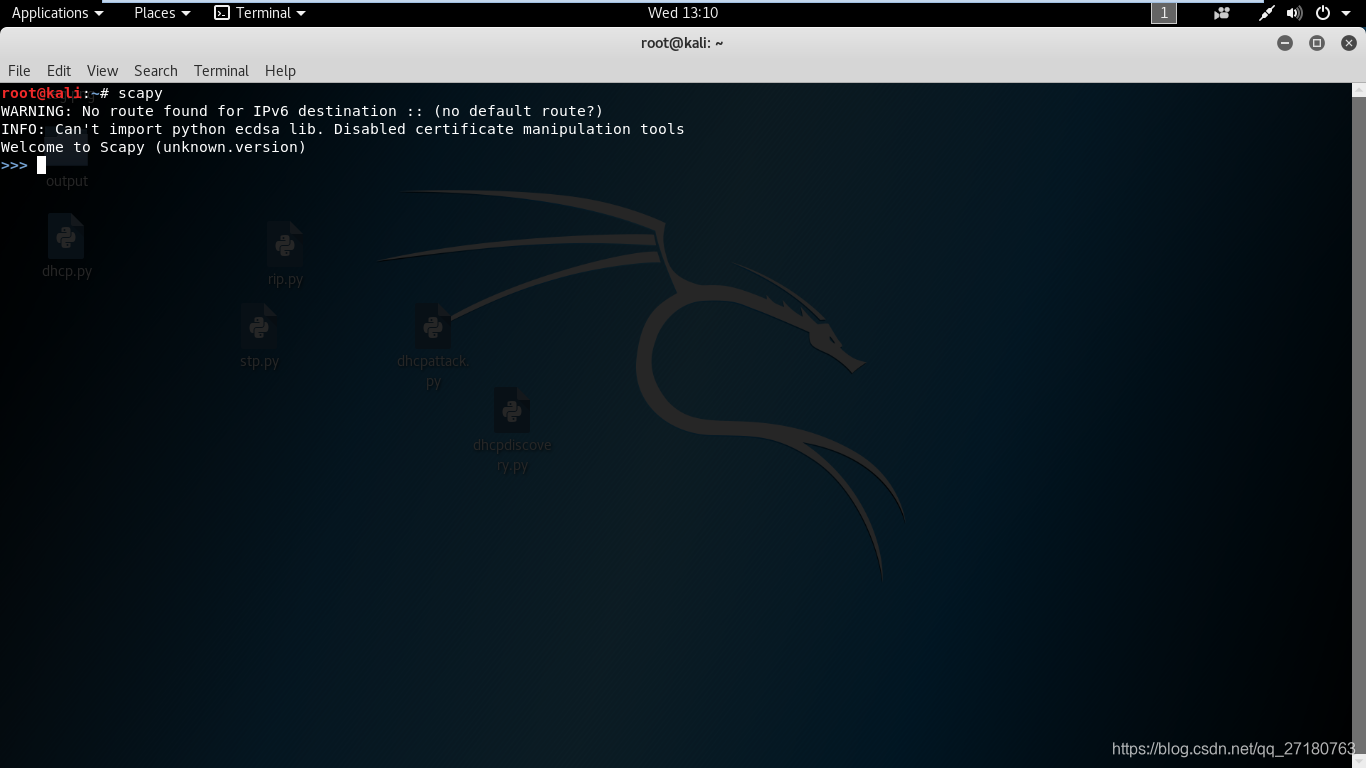Image resolution: width=1366 pixels, height=768 pixels.
Task: Select workspace 1 indicator
Action: [1164, 13]
